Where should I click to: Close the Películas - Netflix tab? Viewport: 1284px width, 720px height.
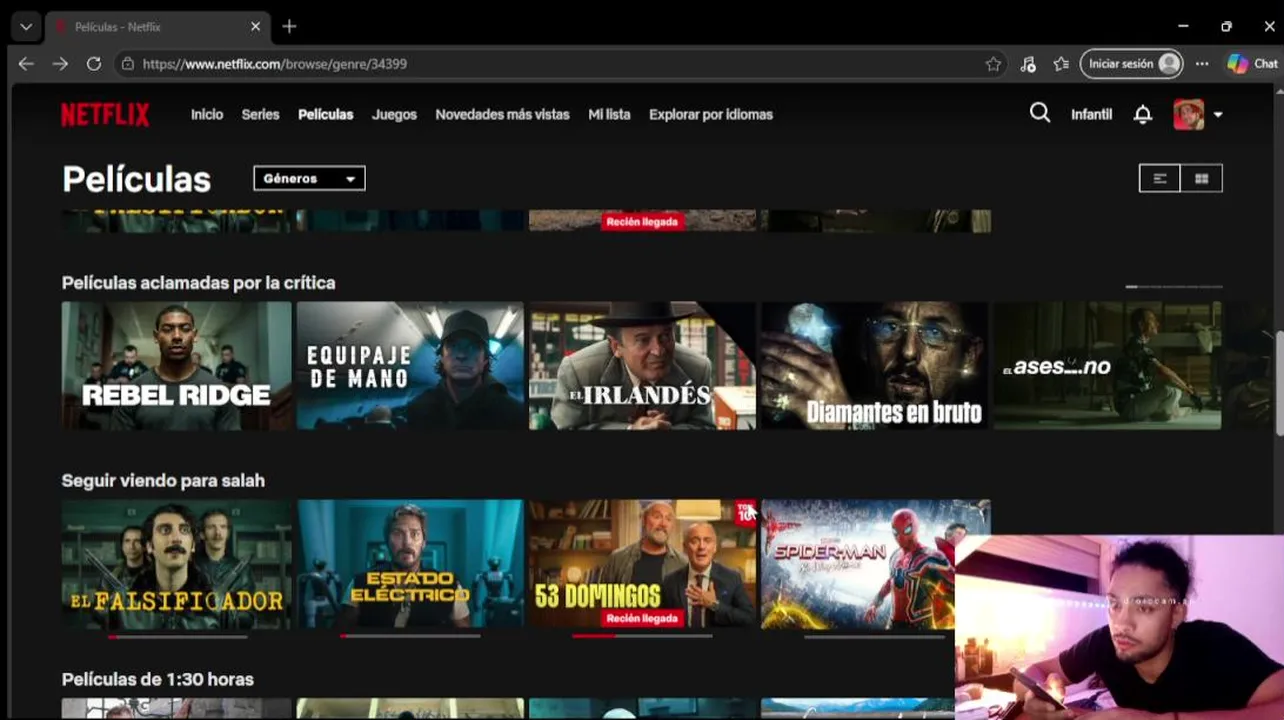(255, 27)
